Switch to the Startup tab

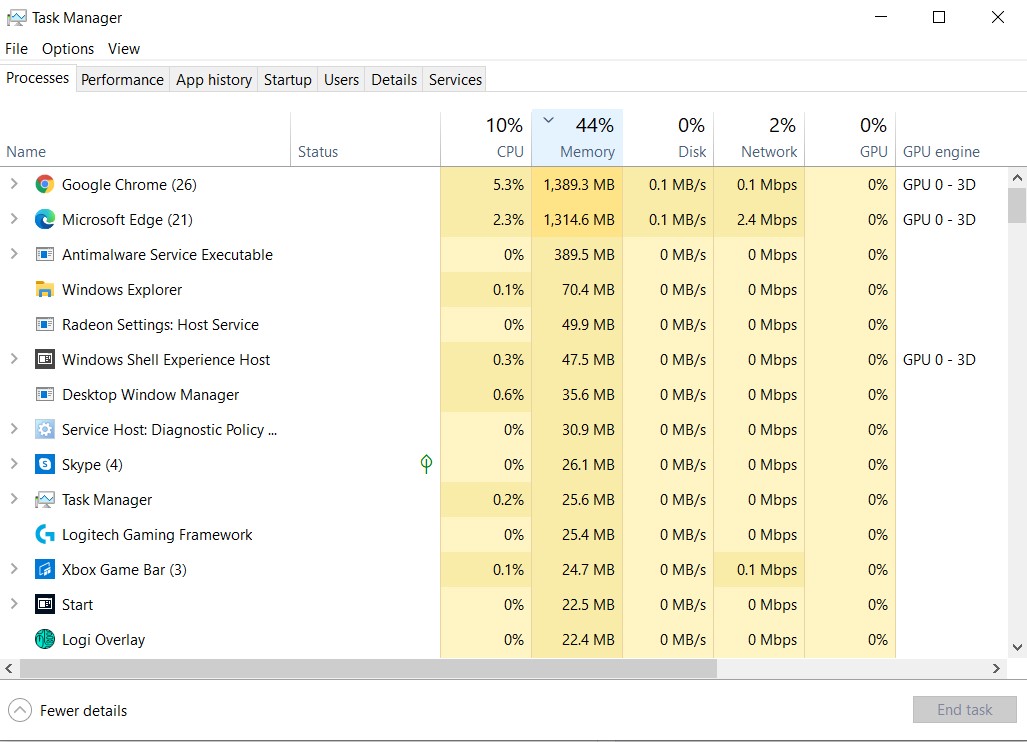pos(288,79)
